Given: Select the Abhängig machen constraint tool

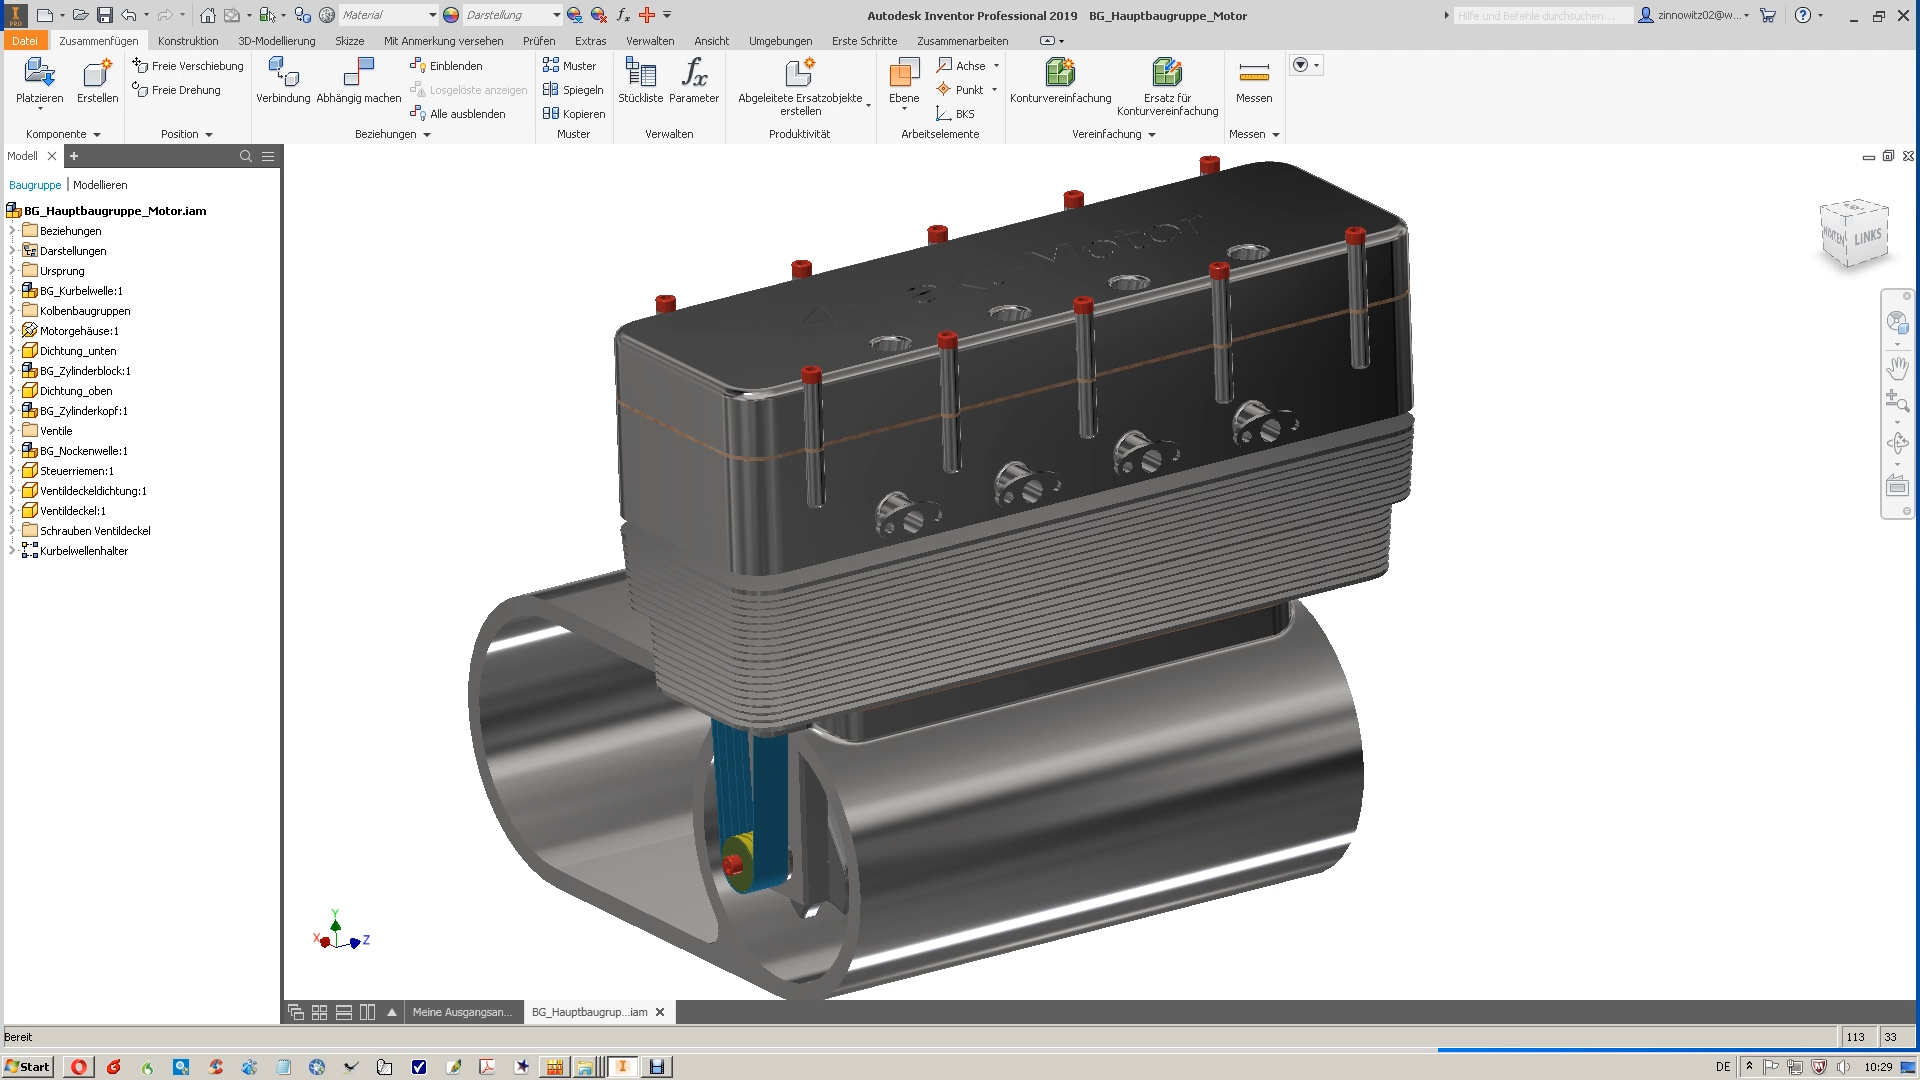Looking at the screenshot, I should (x=358, y=73).
